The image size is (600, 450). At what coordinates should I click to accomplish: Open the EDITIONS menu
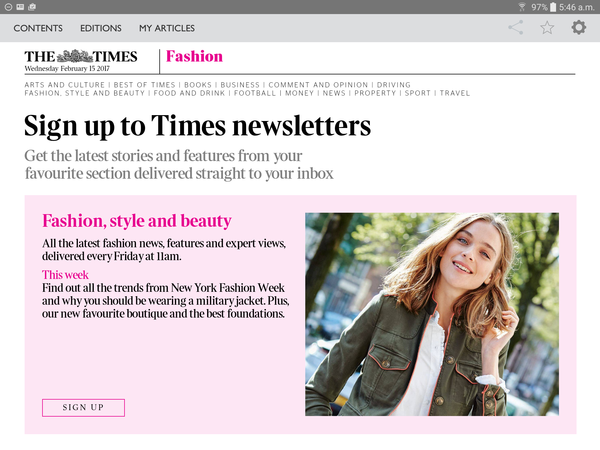coord(101,28)
